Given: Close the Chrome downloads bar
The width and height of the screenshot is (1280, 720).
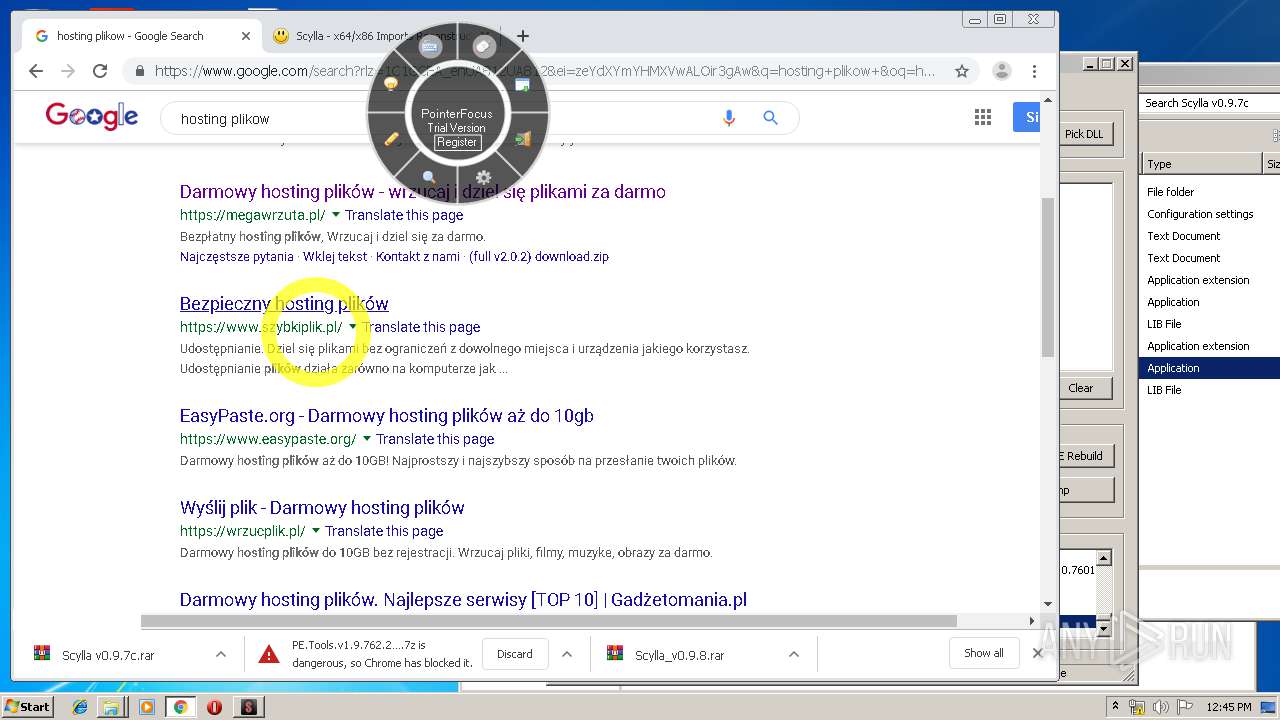Looking at the screenshot, I should point(1037,653).
